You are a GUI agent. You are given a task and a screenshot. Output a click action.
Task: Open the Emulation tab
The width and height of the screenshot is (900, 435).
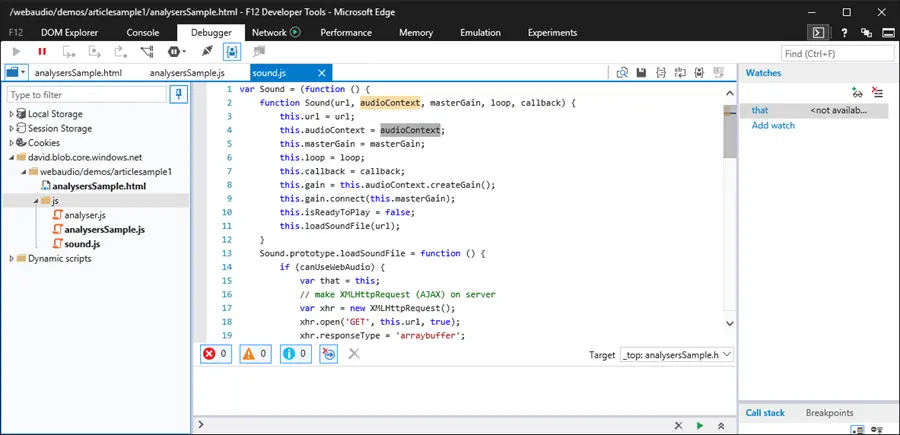pyautogui.click(x=480, y=33)
